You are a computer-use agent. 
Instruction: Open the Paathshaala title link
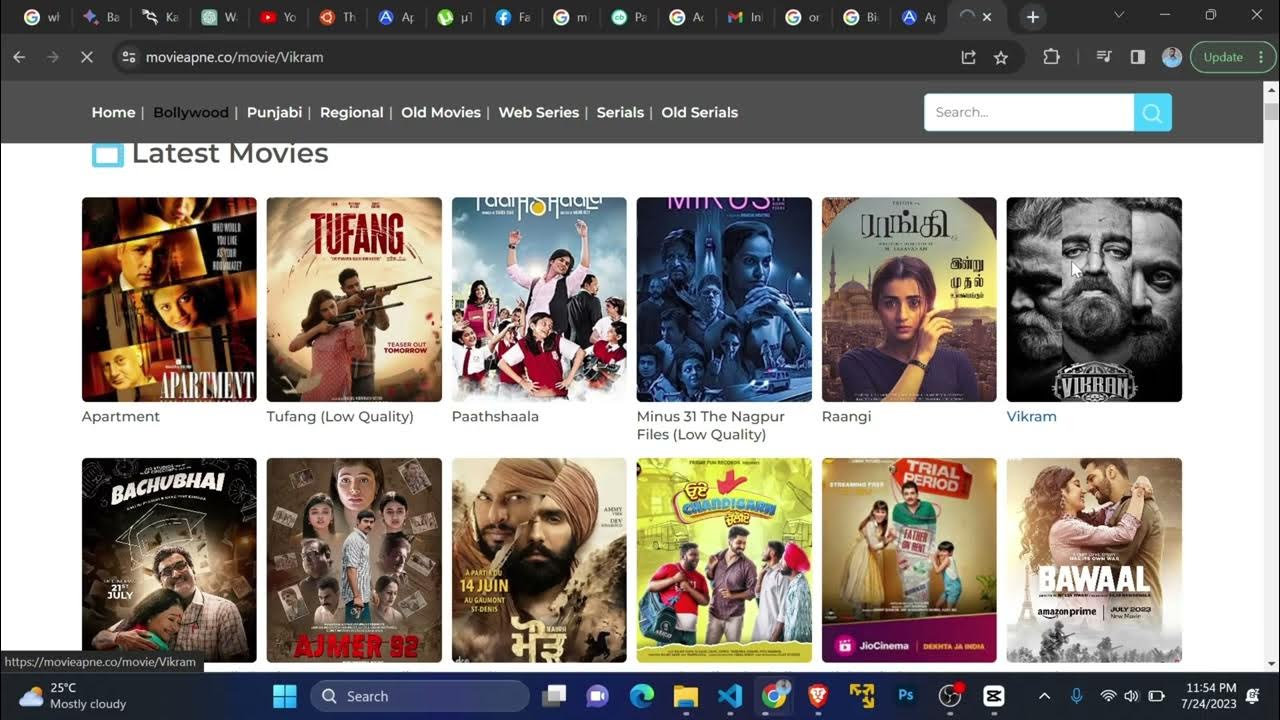tap(495, 416)
